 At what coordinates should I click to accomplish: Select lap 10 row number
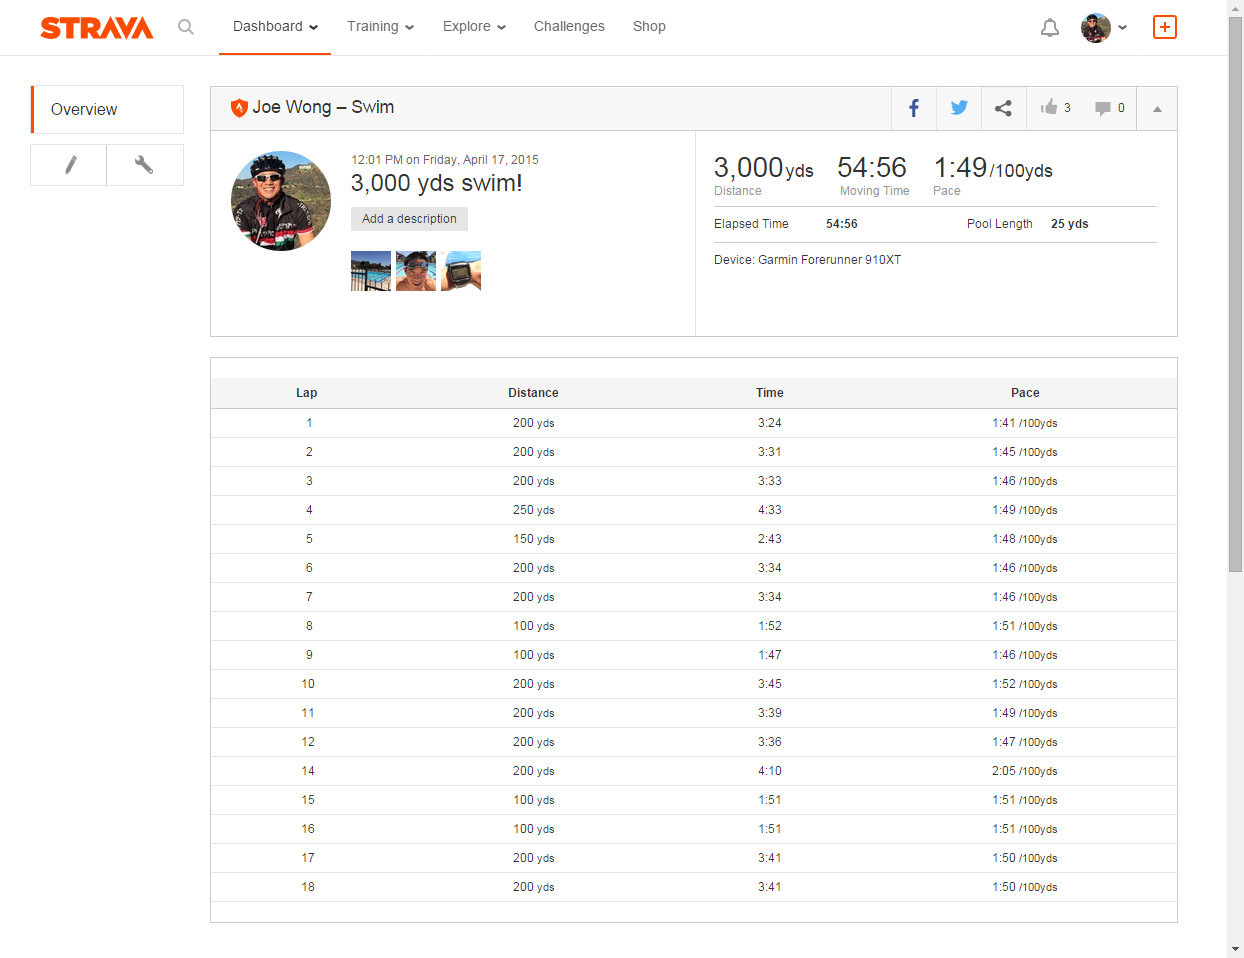click(308, 684)
